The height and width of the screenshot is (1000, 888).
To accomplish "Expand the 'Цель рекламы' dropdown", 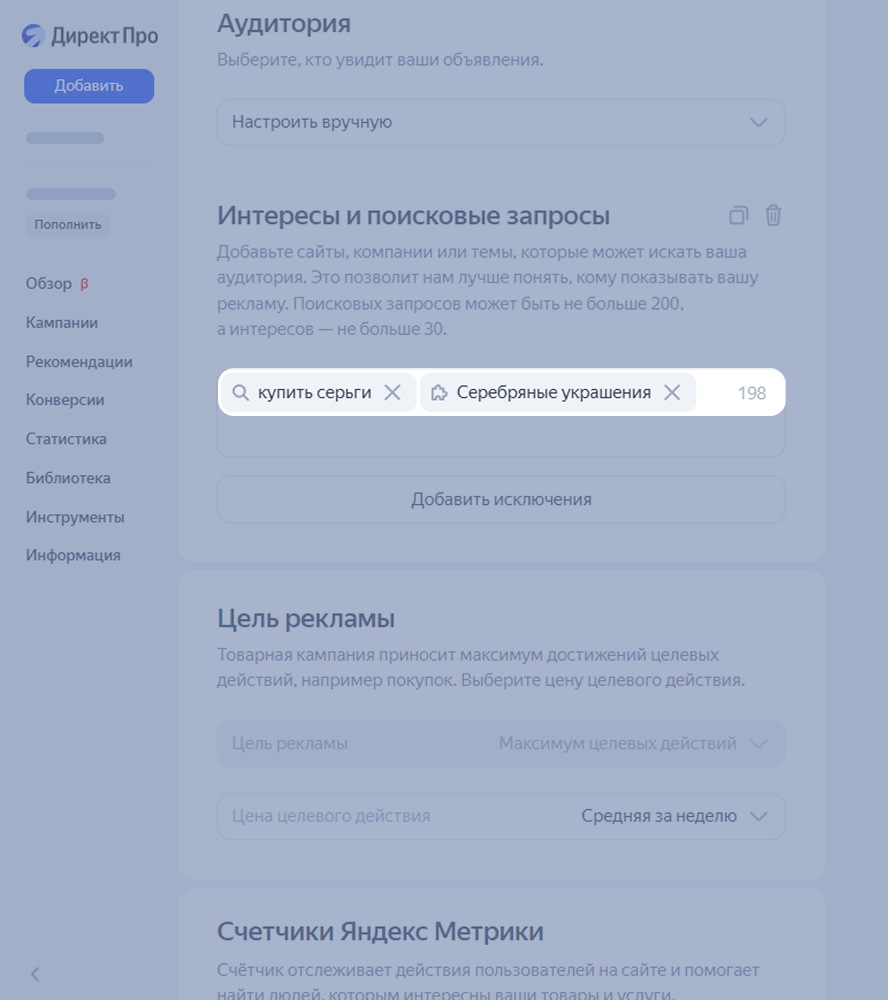I will coord(501,744).
